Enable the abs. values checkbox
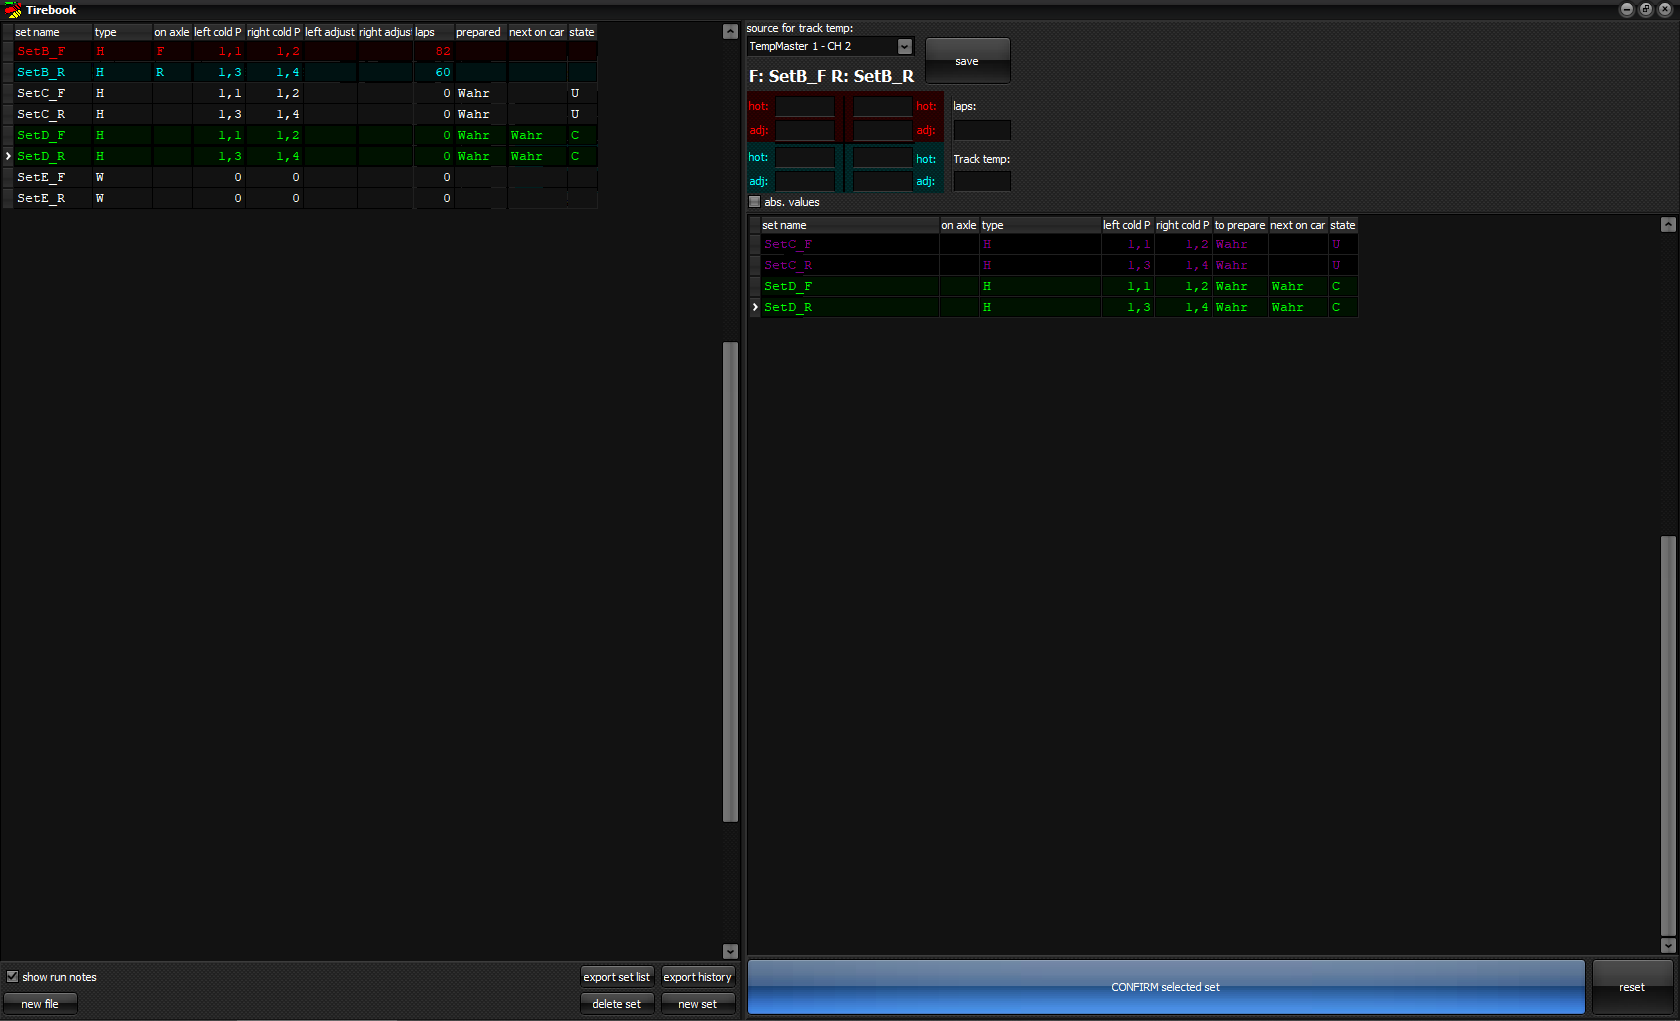The height and width of the screenshot is (1021, 1680). click(755, 202)
